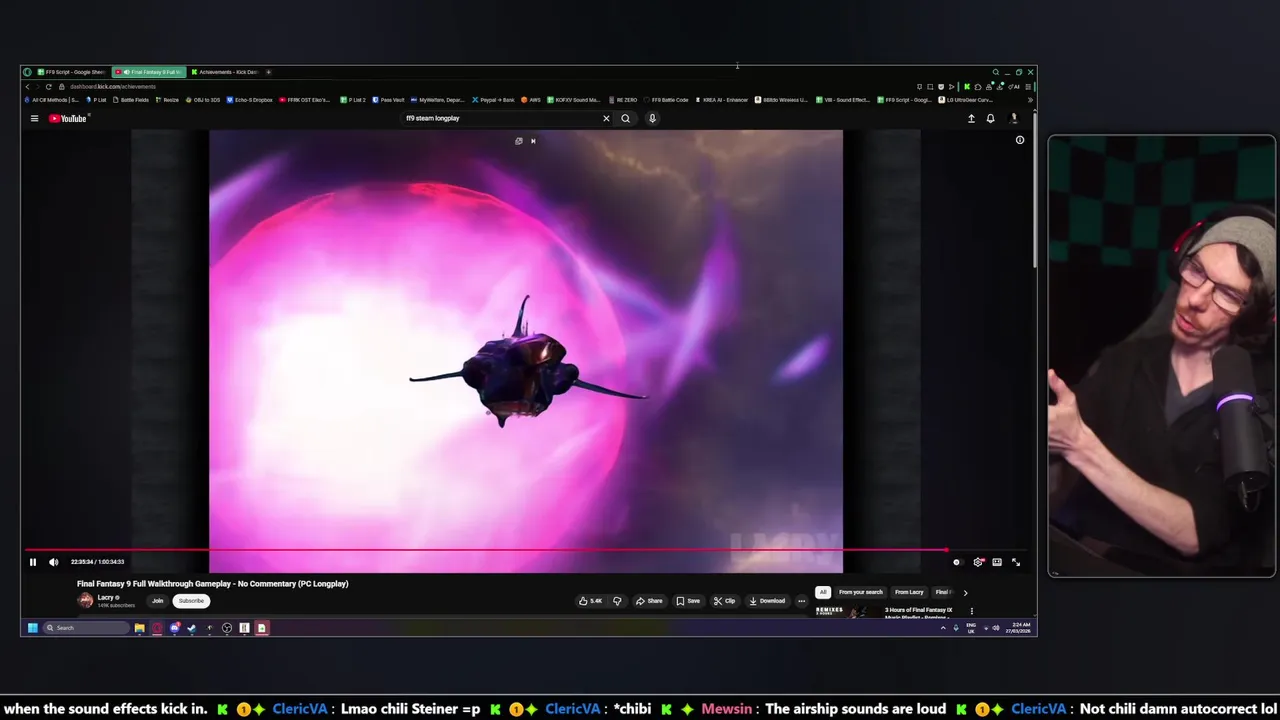Reload the page
The width and height of the screenshot is (1280, 720).
click(48, 87)
